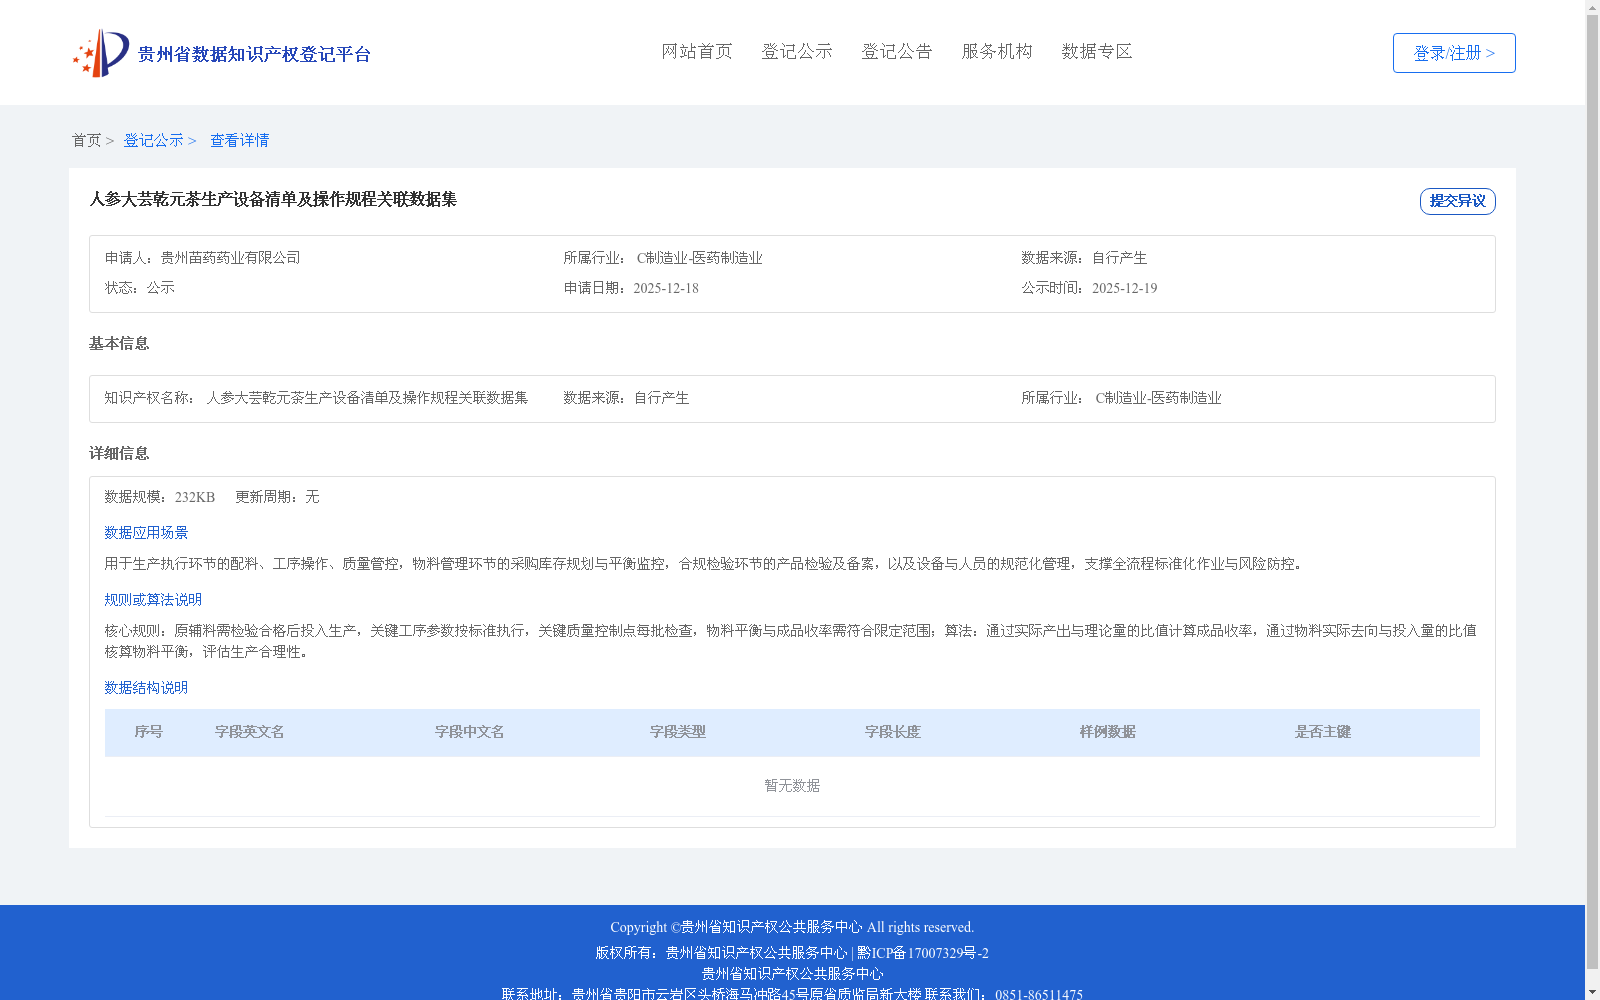Click the 字段英文名 column header
Image resolution: width=1600 pixels, height=1000 pixels.
tap(250, 732)
